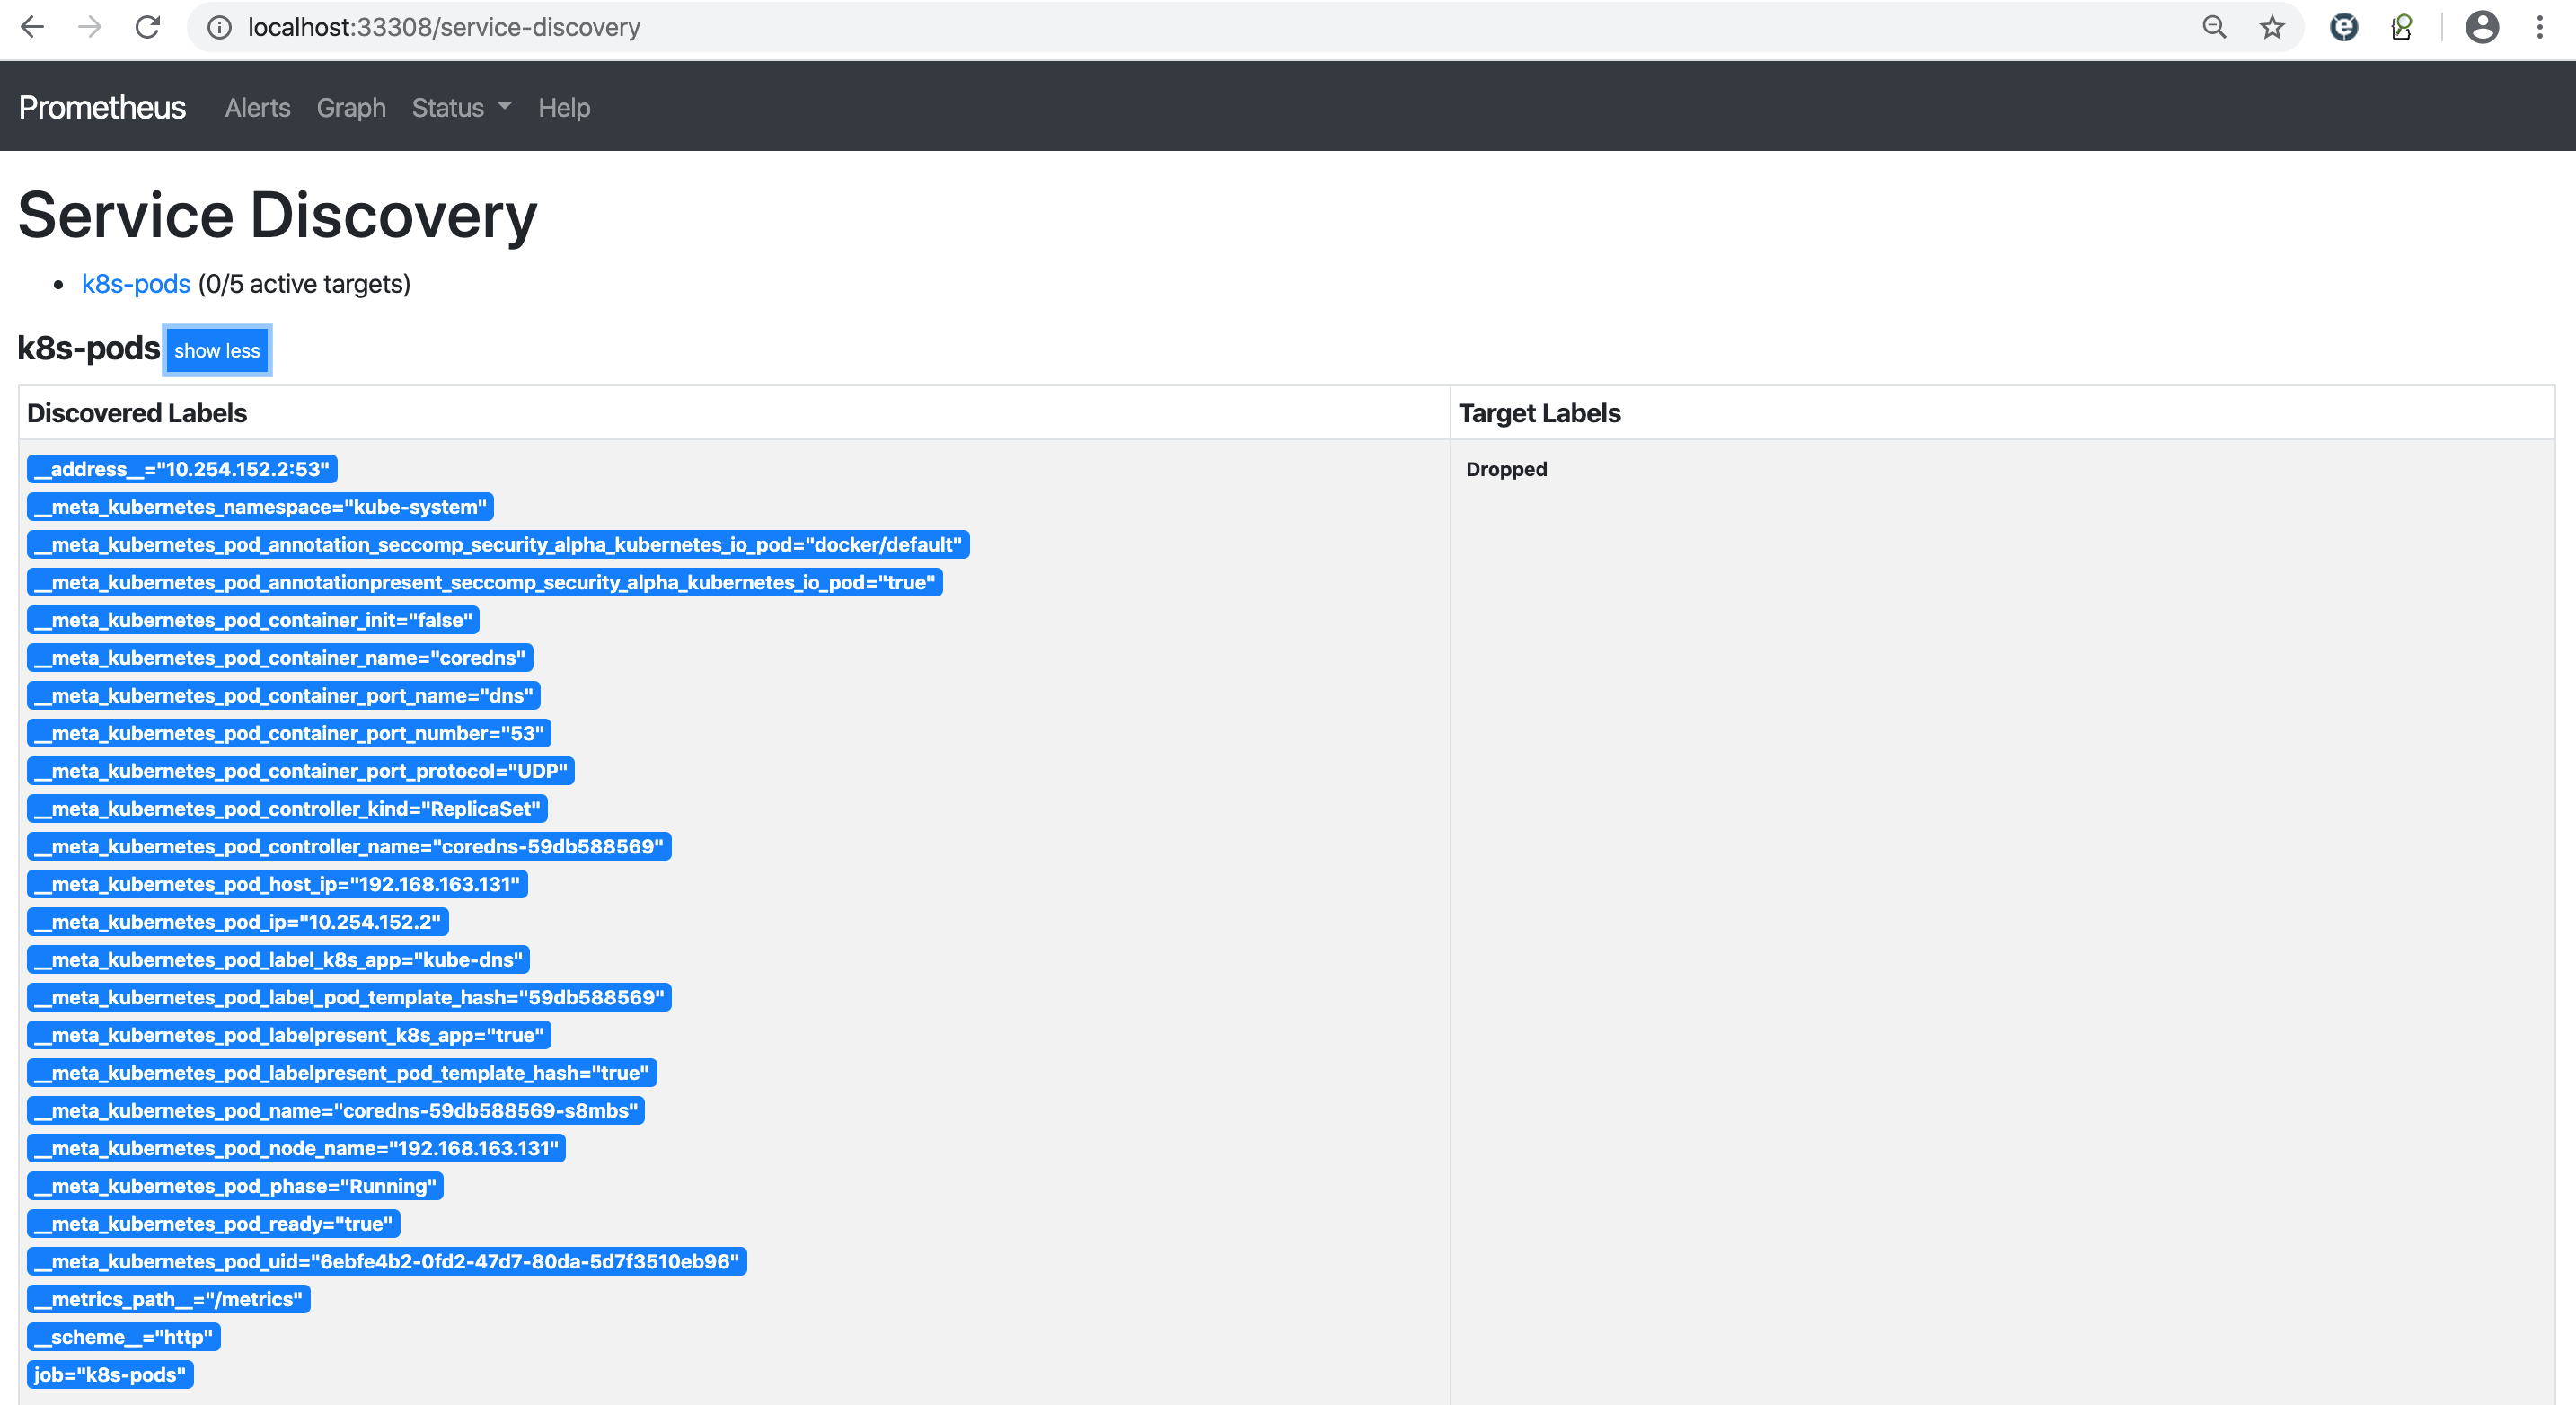Viewport: 2576px width, 1405px height.
Task: Reload the page with refresh icon
Action: (x=148, y=27)
